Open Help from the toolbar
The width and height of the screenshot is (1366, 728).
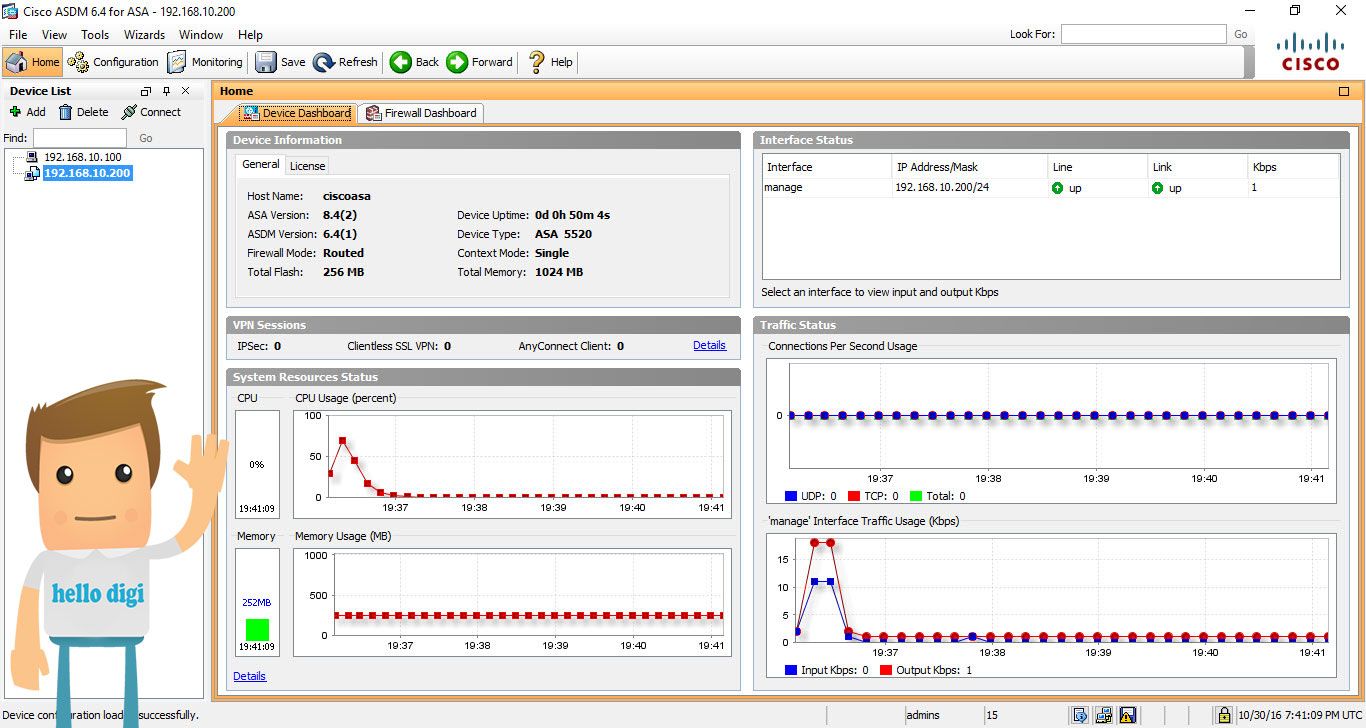pyautogui.click(x=550, y=62)
